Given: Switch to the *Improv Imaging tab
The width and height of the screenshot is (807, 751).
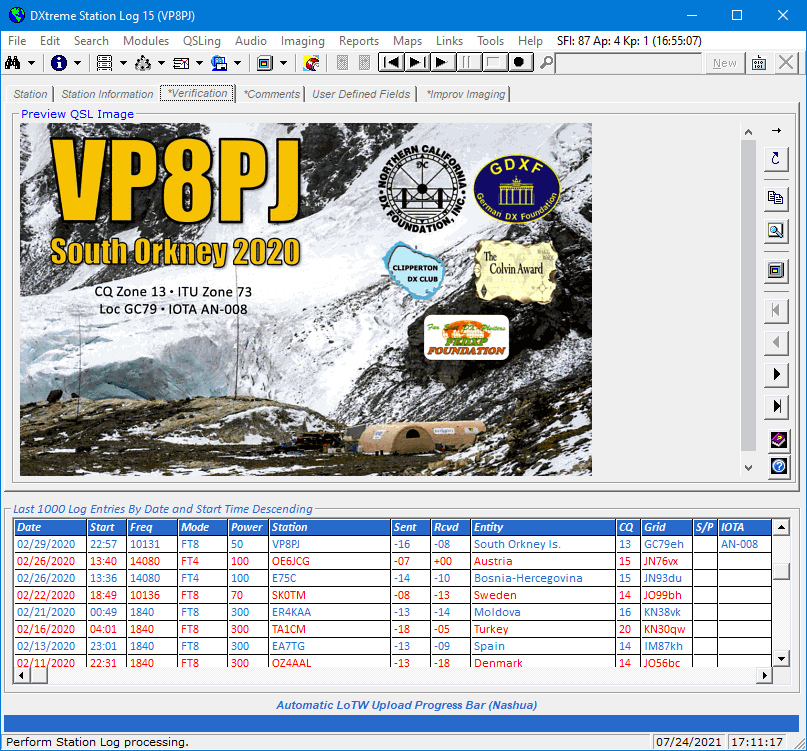Looking at the screenshot, I should pos(465,94).
